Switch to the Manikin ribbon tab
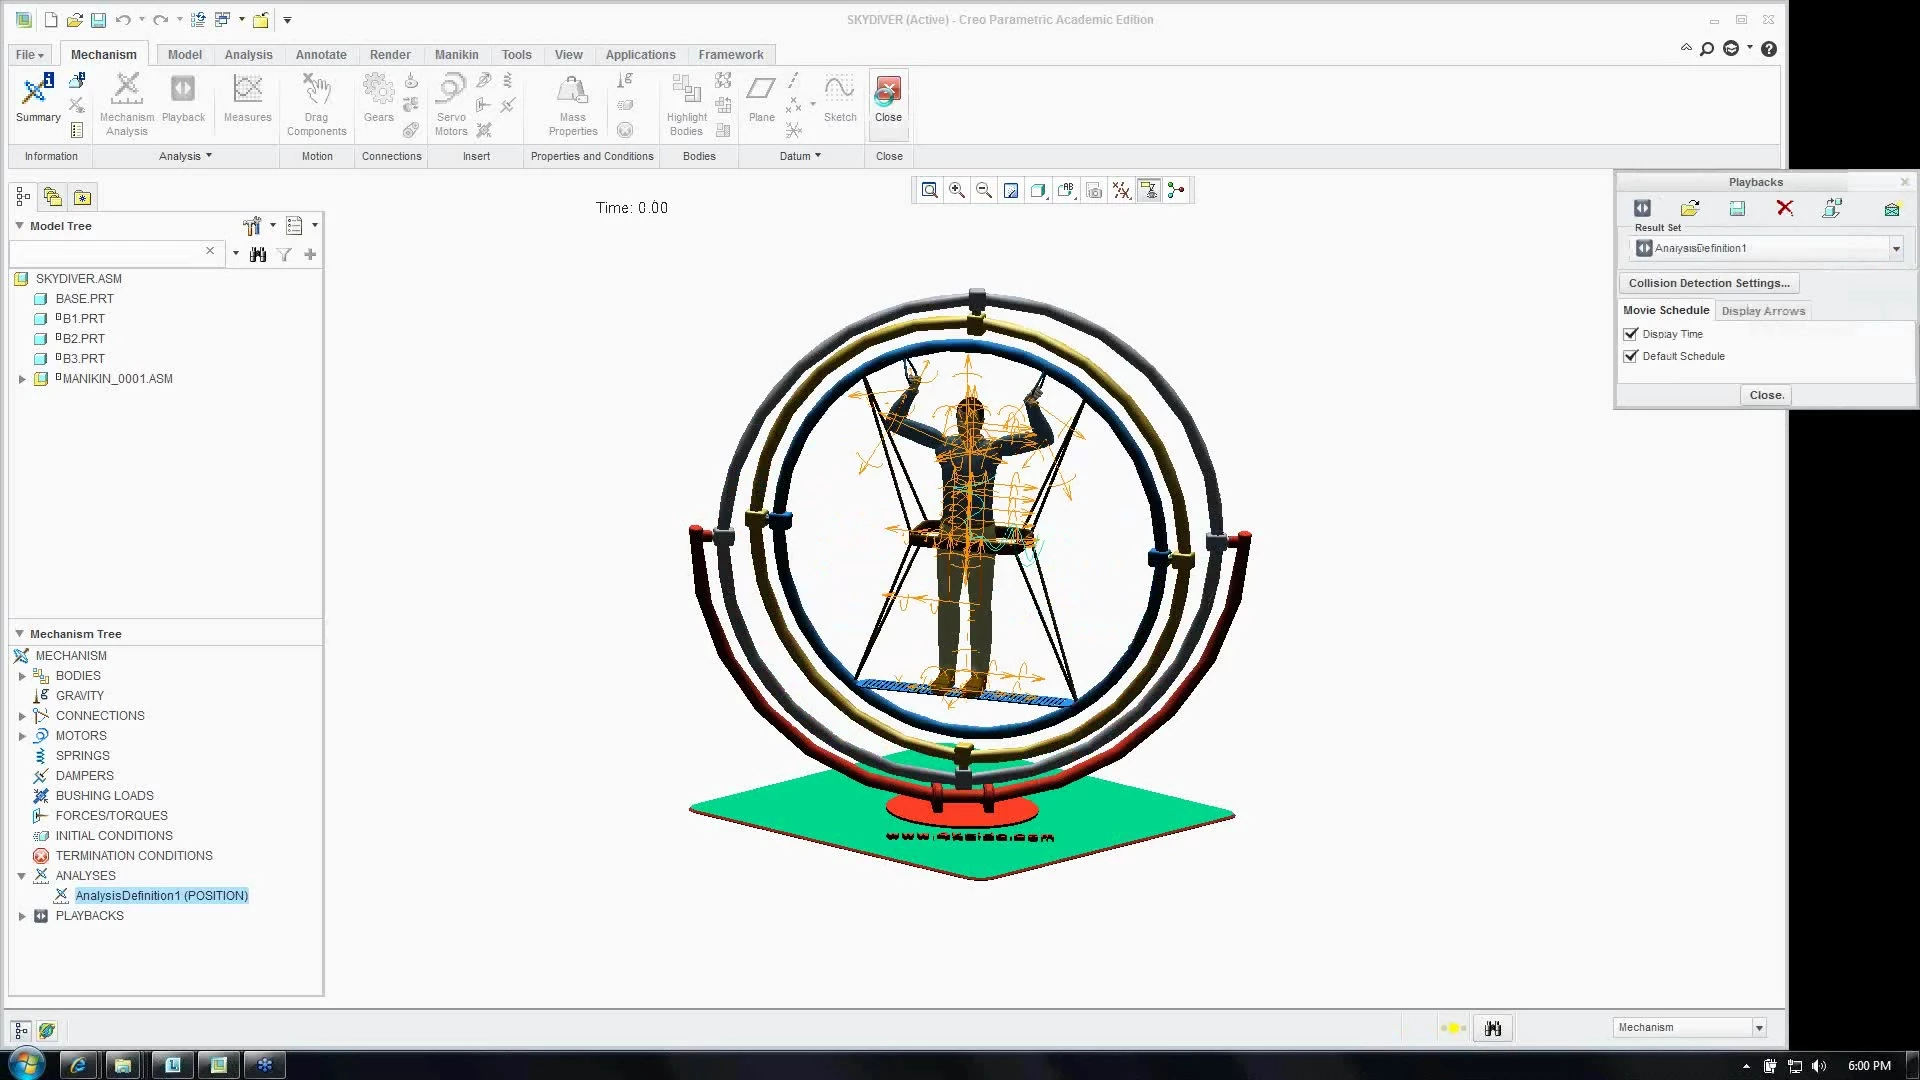1920x1080 pixels. pyautogui.click(x=456, y=55)
